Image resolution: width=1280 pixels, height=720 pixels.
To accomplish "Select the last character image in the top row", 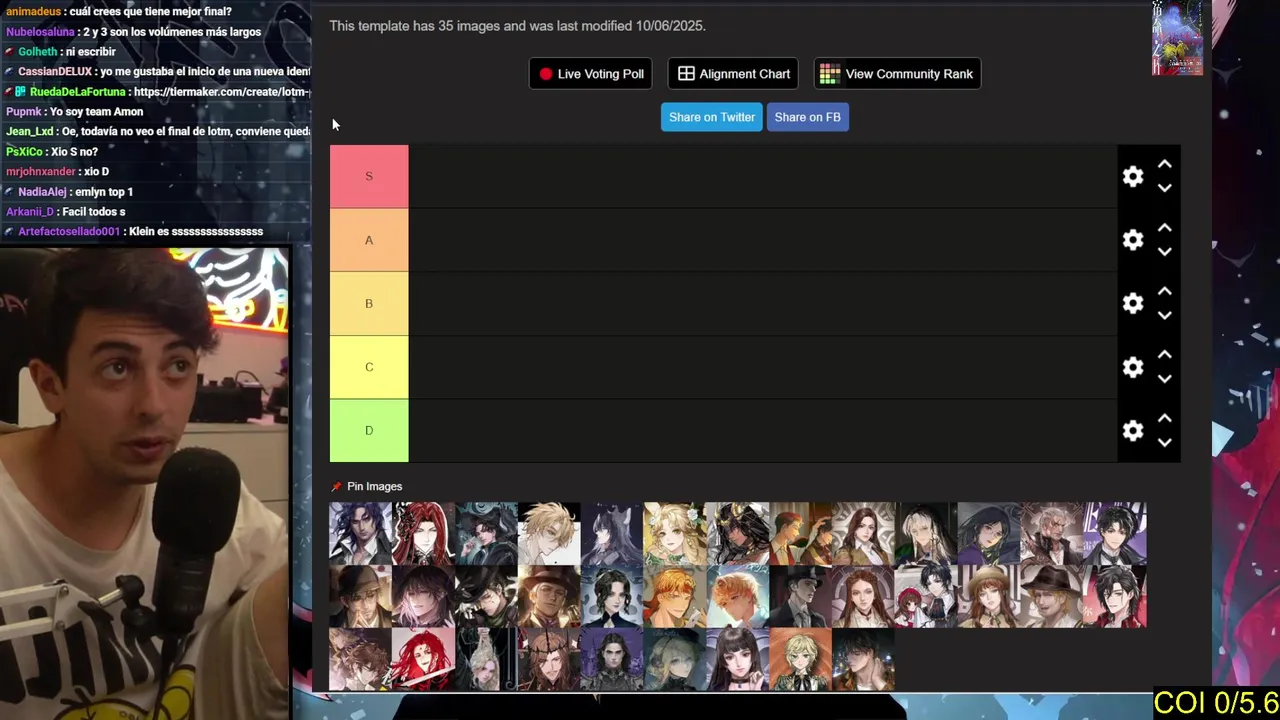I will [1115, 533].
